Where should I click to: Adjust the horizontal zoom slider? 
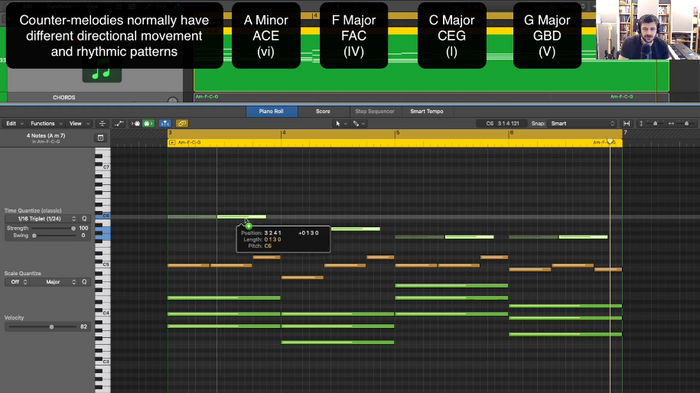point(686,123)
